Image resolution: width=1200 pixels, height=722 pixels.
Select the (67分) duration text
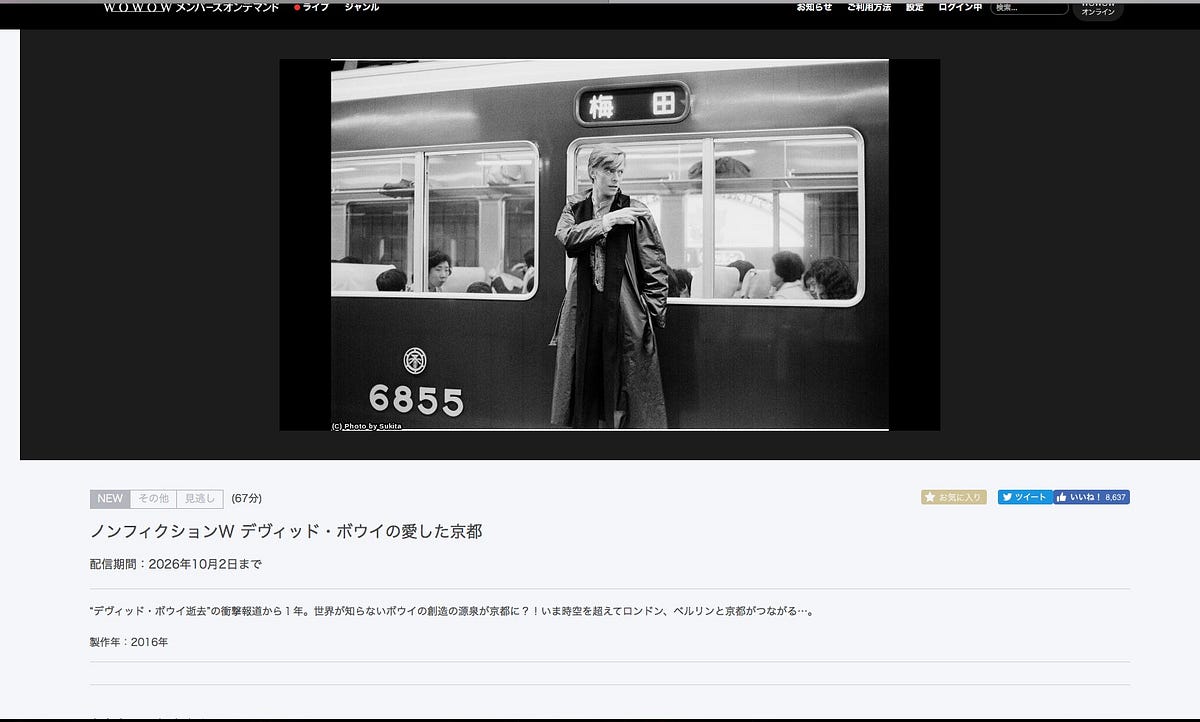(x=247, y=498)
